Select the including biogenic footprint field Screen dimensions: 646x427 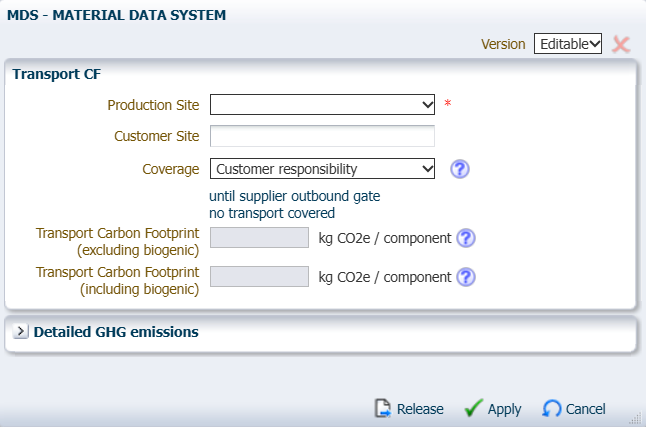(259, 277)
